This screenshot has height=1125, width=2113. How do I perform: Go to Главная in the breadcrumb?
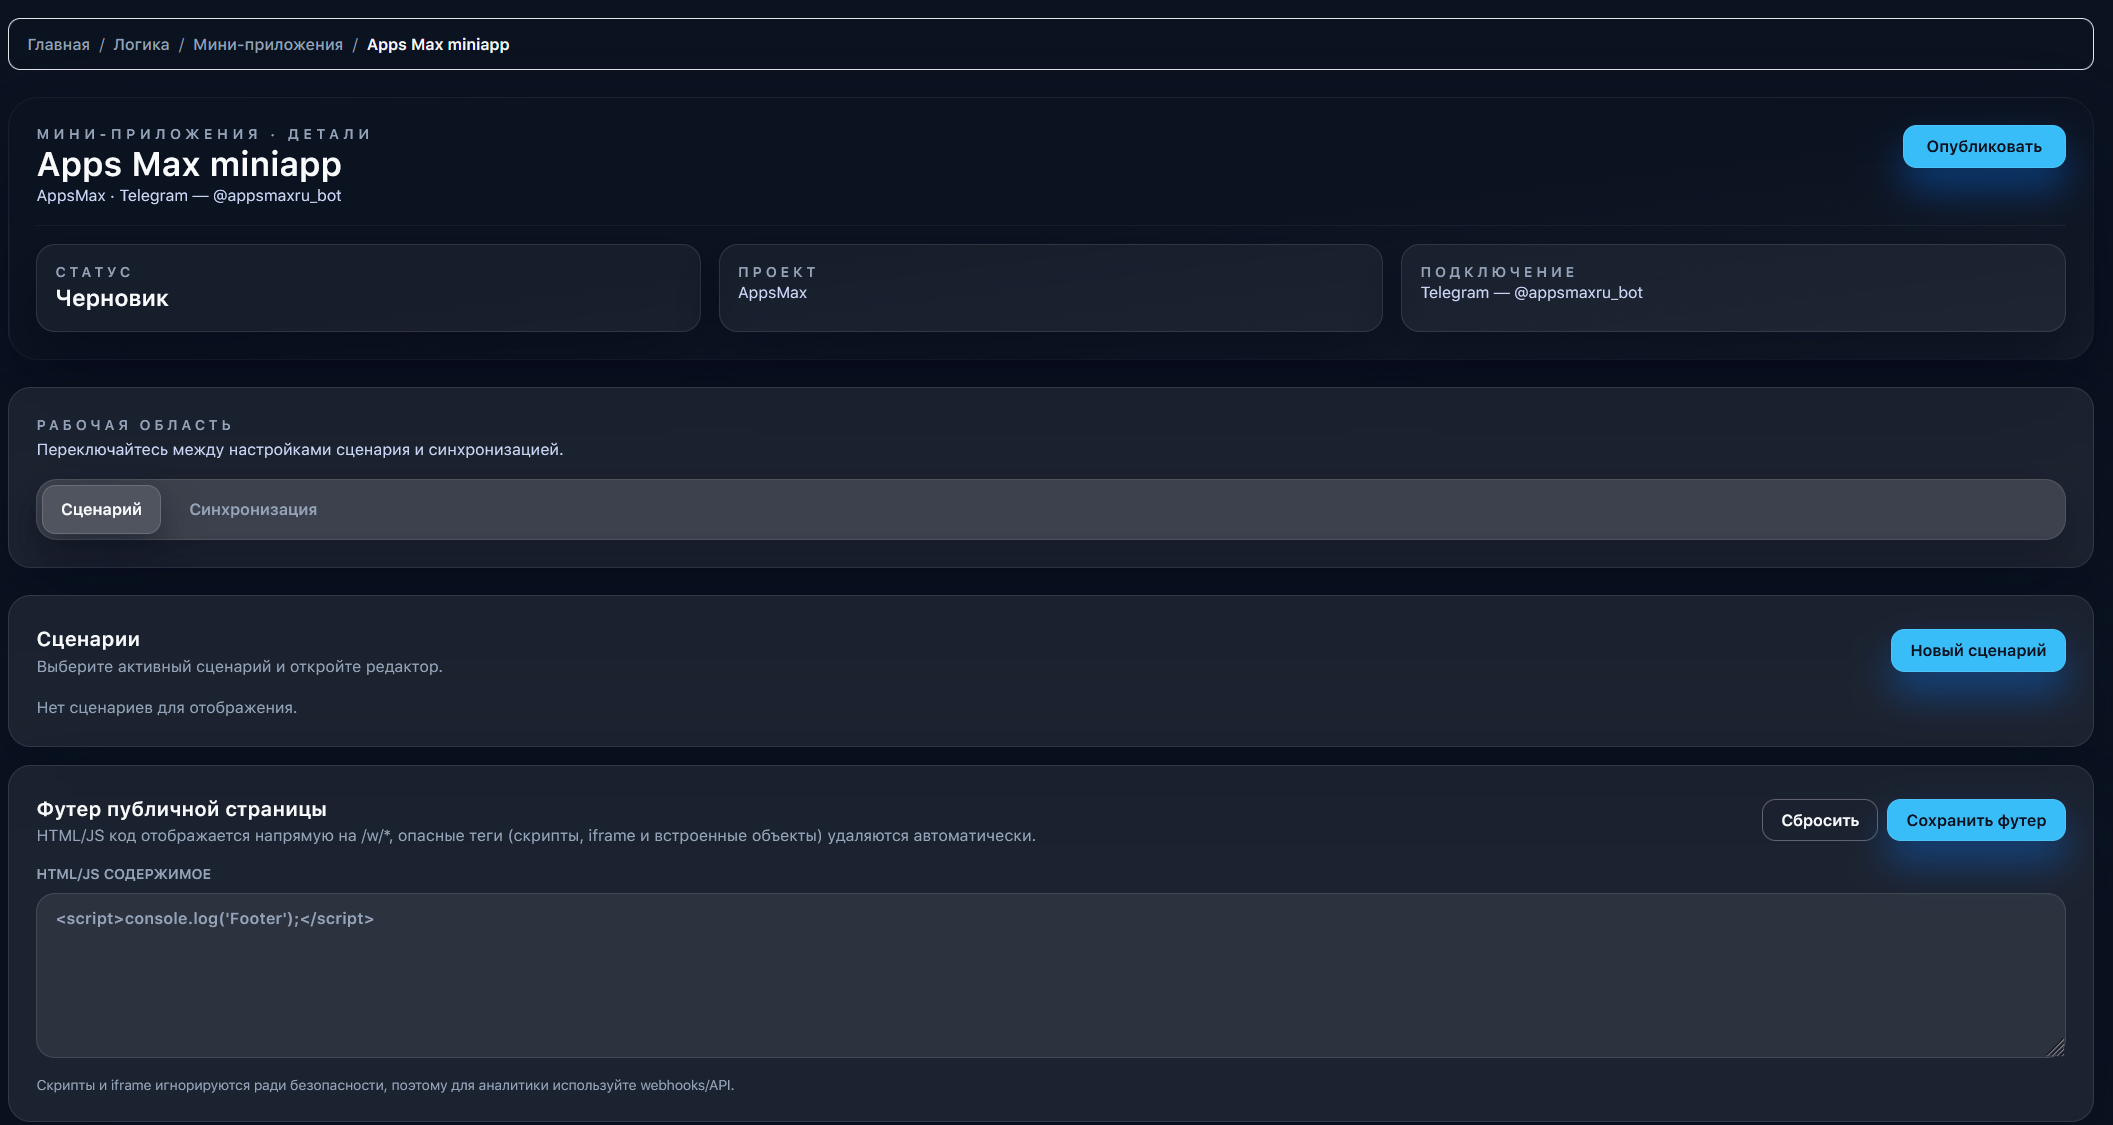tap(58, 45)
